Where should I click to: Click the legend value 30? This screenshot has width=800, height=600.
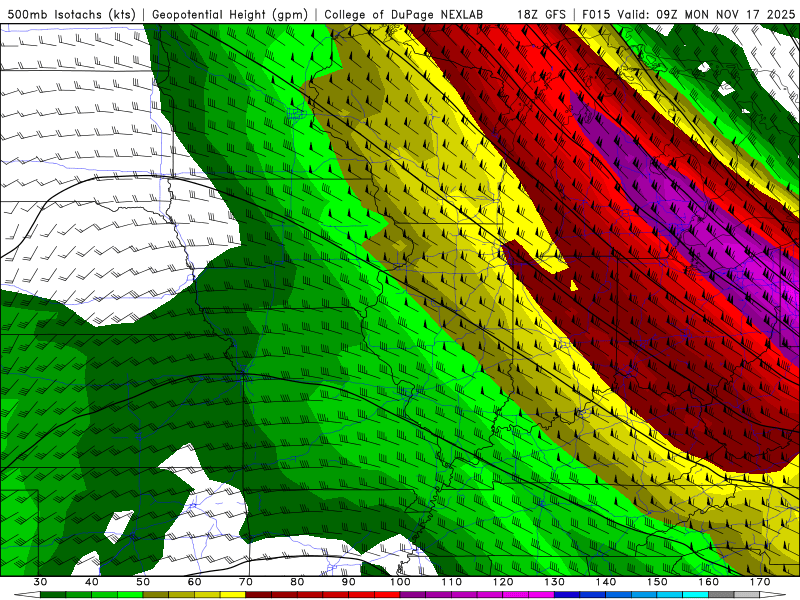coord(40,582)
